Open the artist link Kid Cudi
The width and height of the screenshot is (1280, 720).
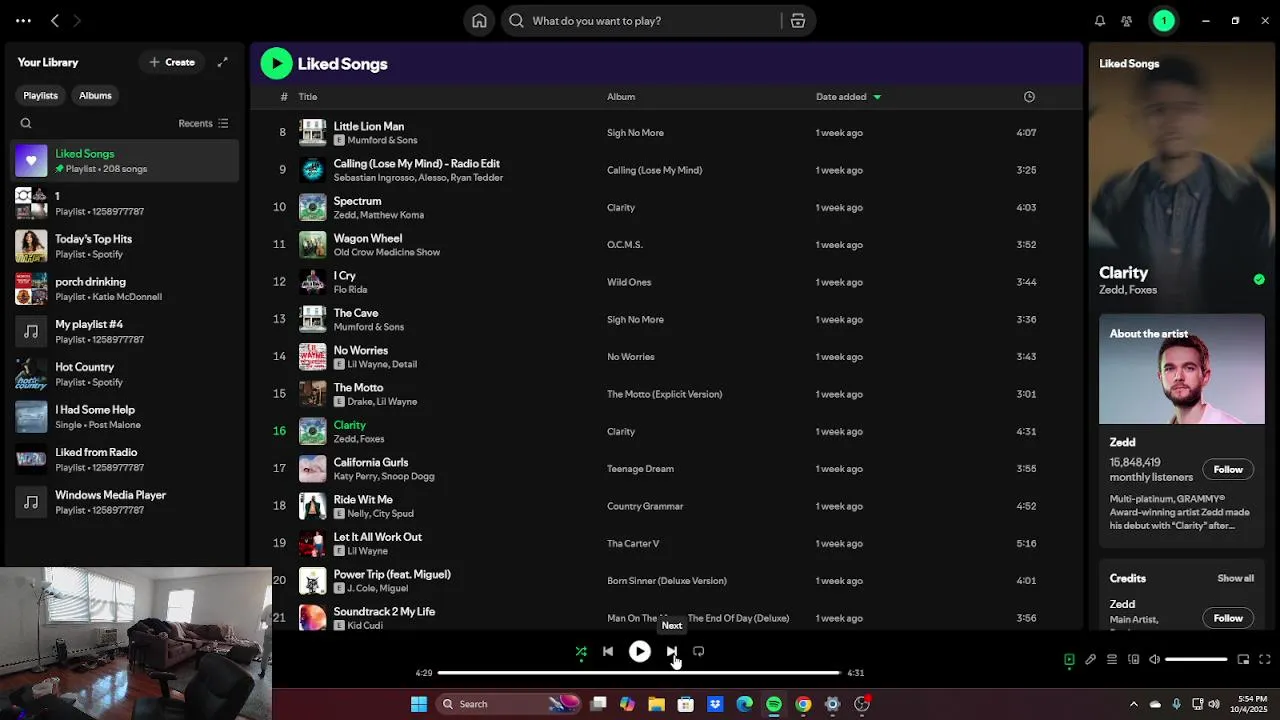pyautogui.click(x=365, y=626)
